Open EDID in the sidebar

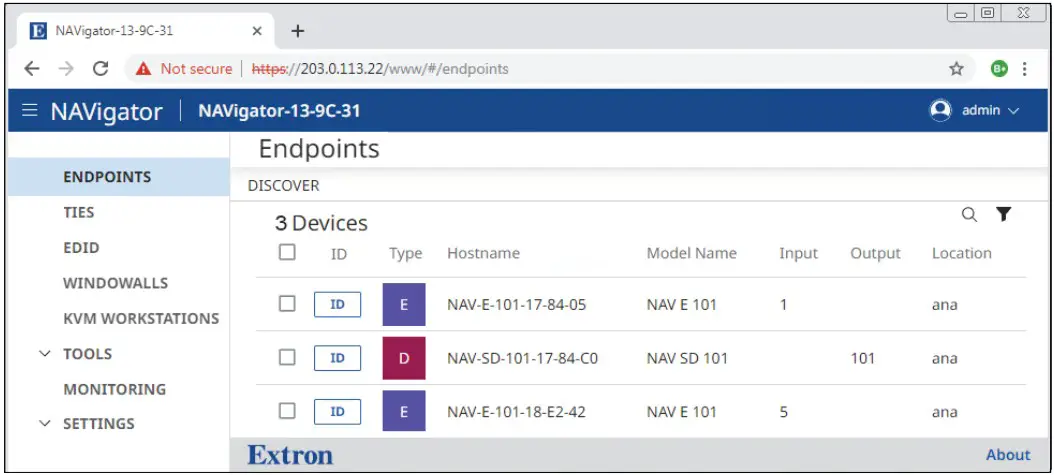(x=81, y=248)
